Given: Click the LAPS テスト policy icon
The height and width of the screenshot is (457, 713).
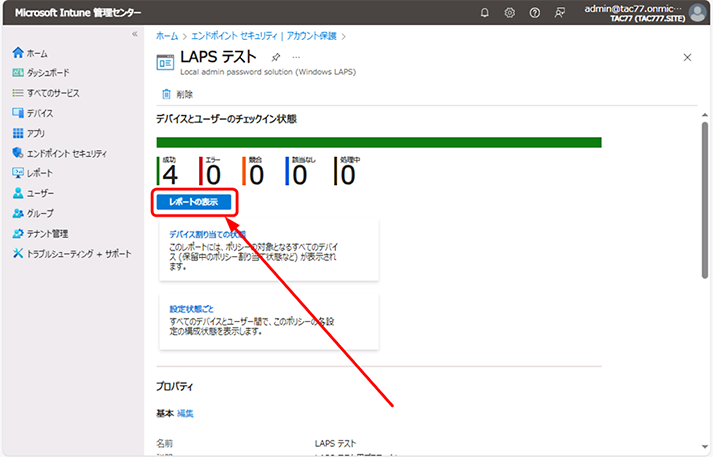Looking at the screenshot, I should 165,62.
